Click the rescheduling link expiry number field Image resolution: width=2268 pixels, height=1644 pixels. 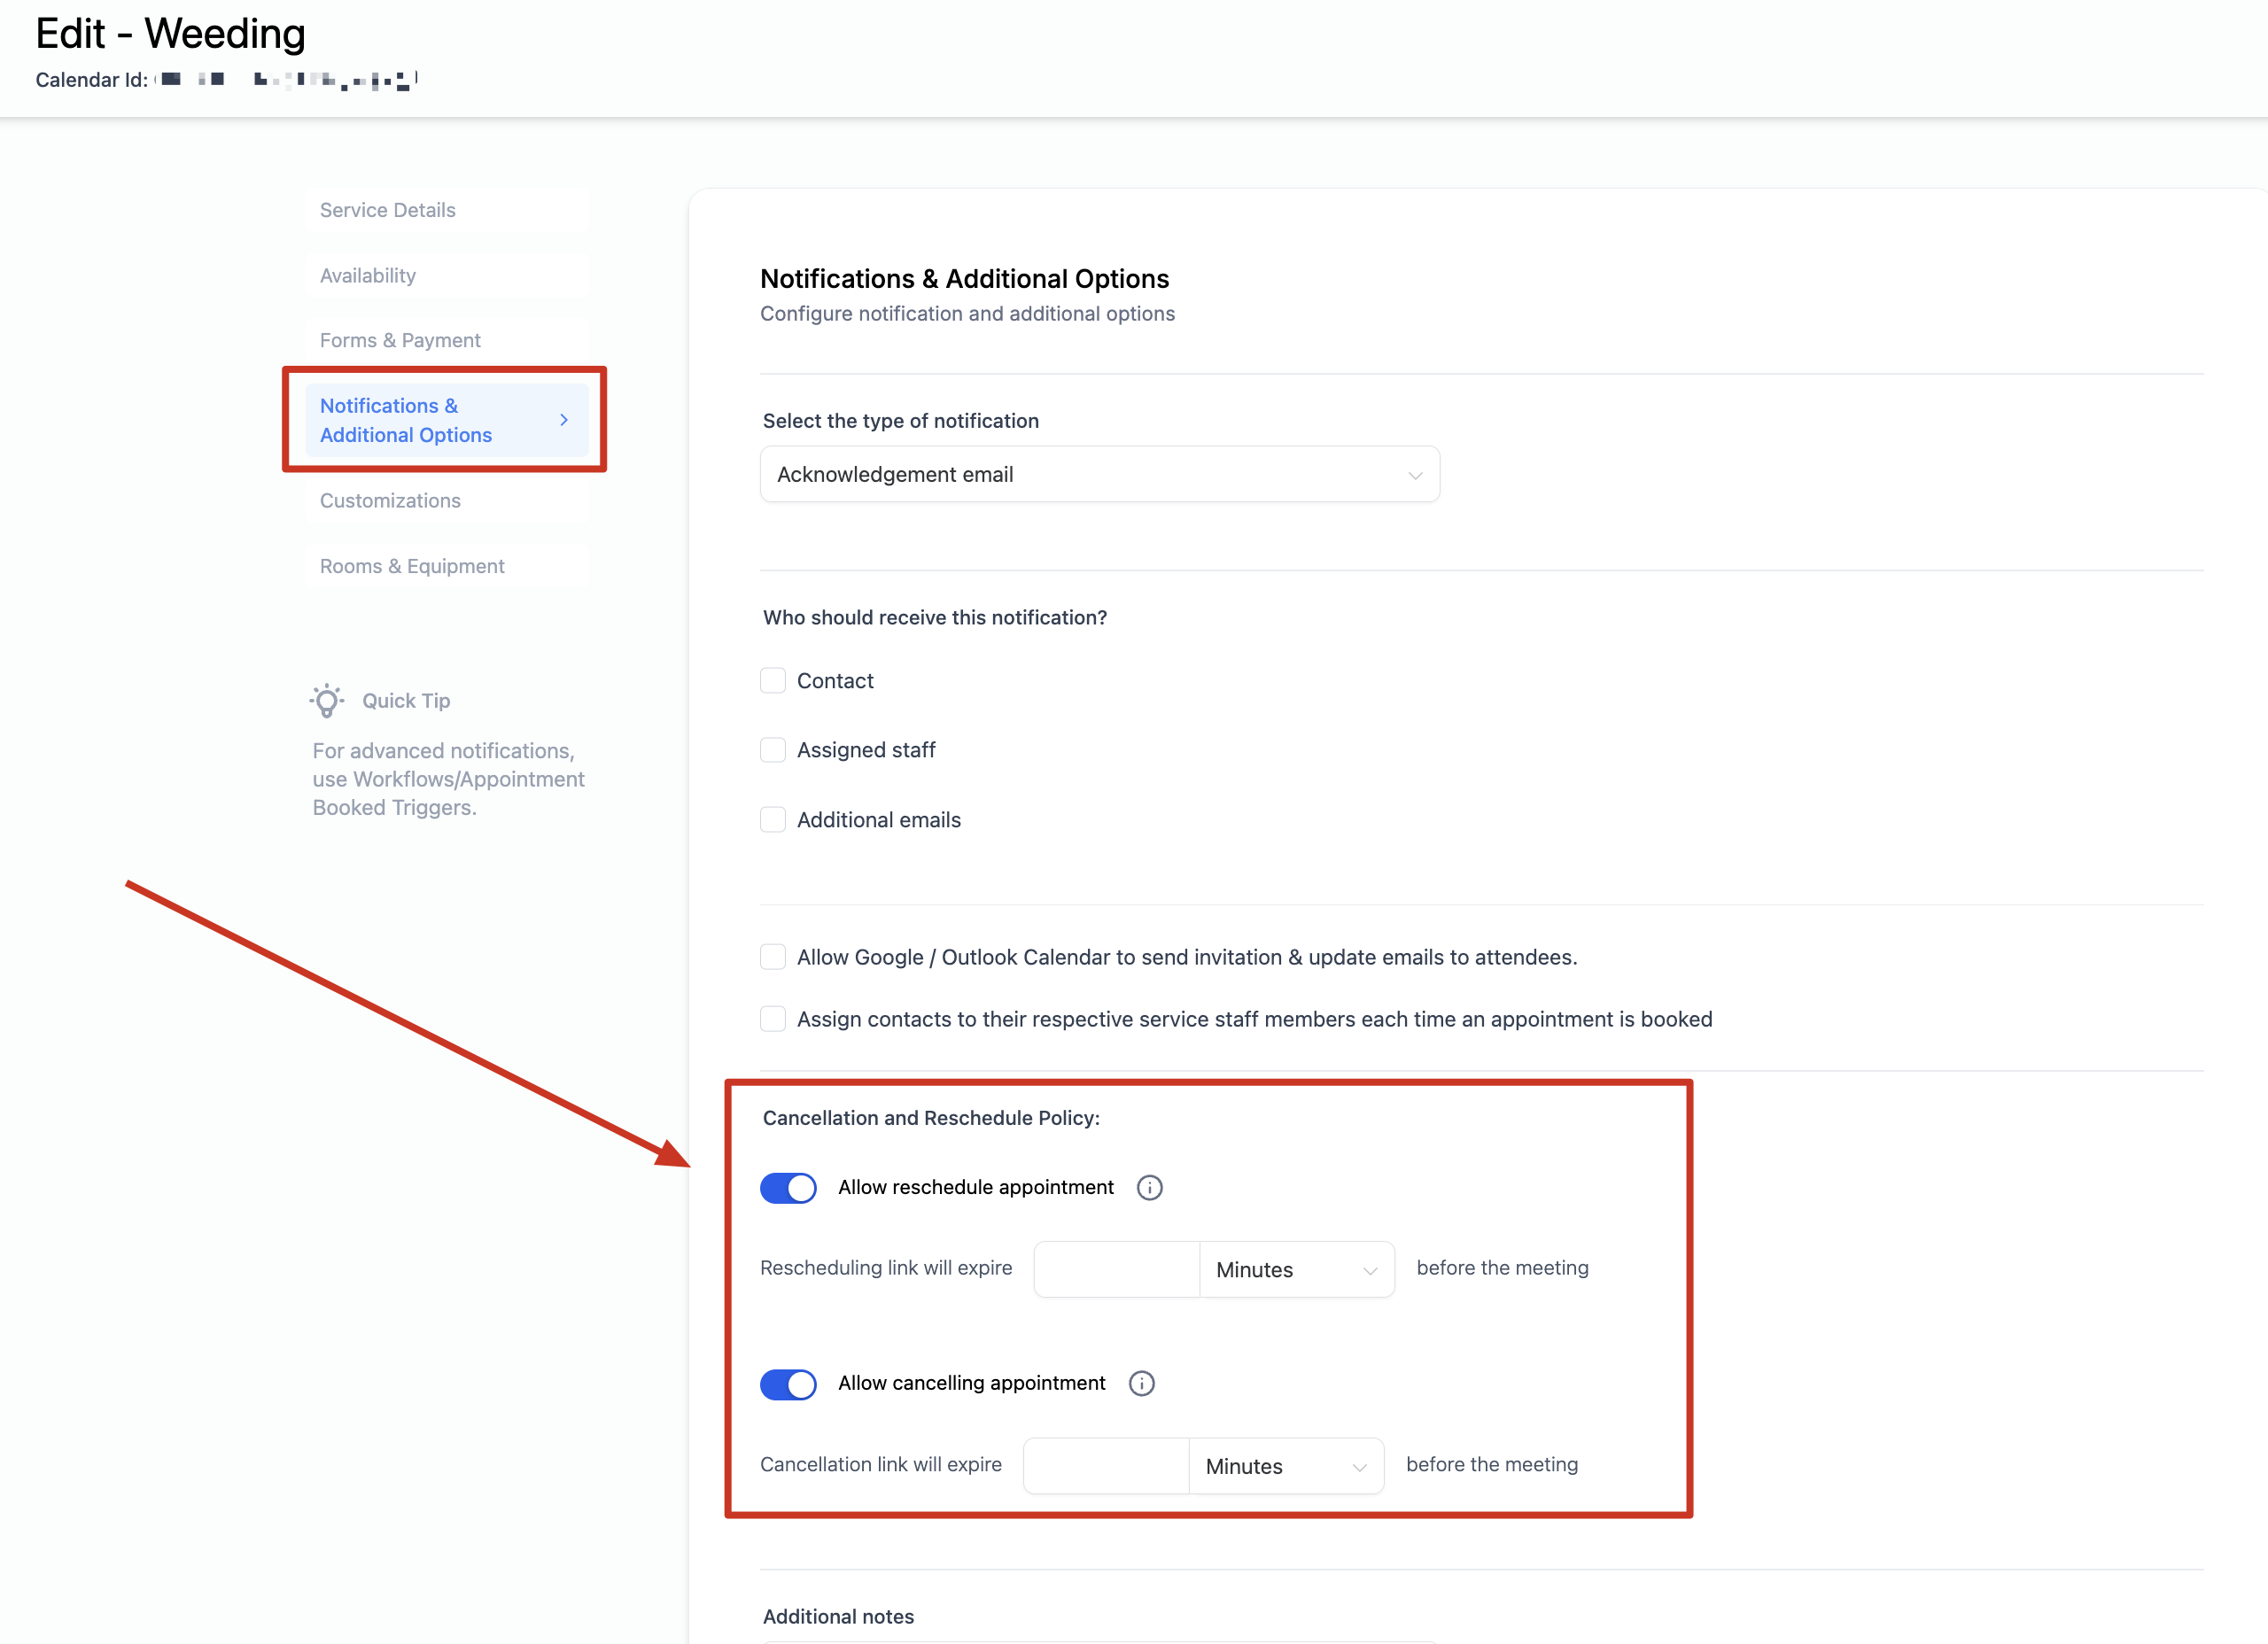[1116, 1269]
